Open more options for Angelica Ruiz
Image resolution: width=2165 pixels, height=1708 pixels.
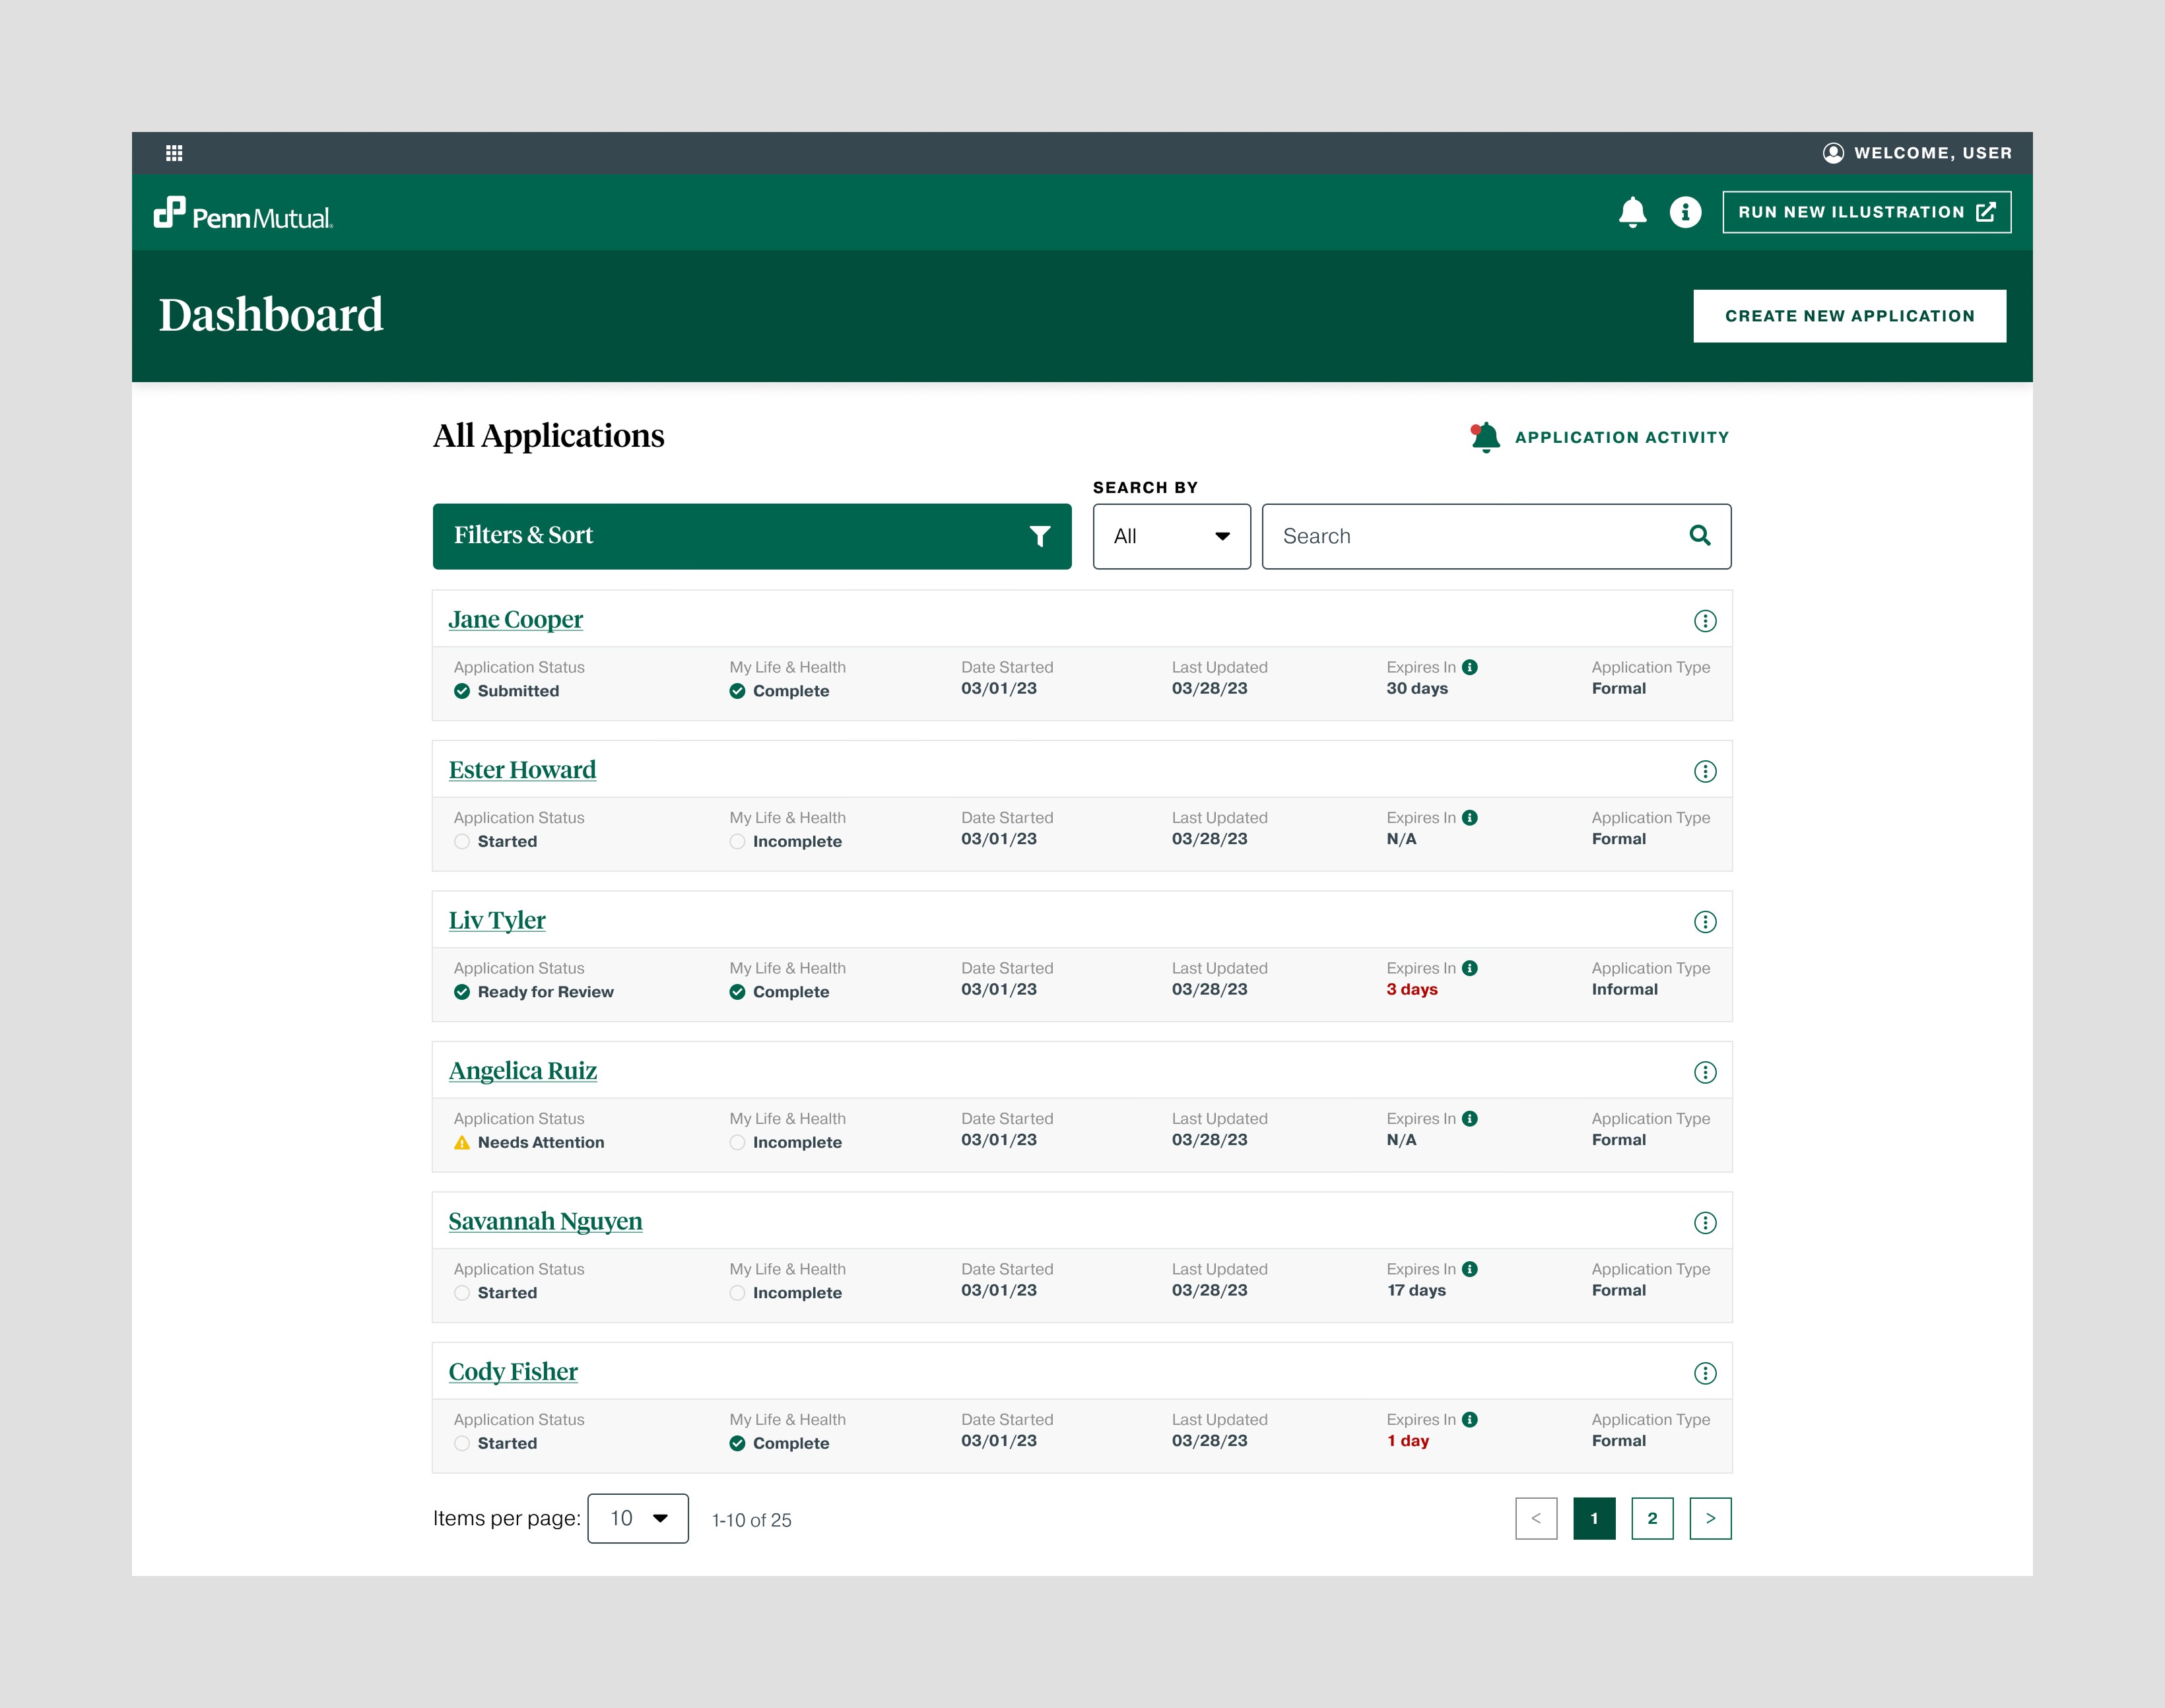click(1705, 1072)
